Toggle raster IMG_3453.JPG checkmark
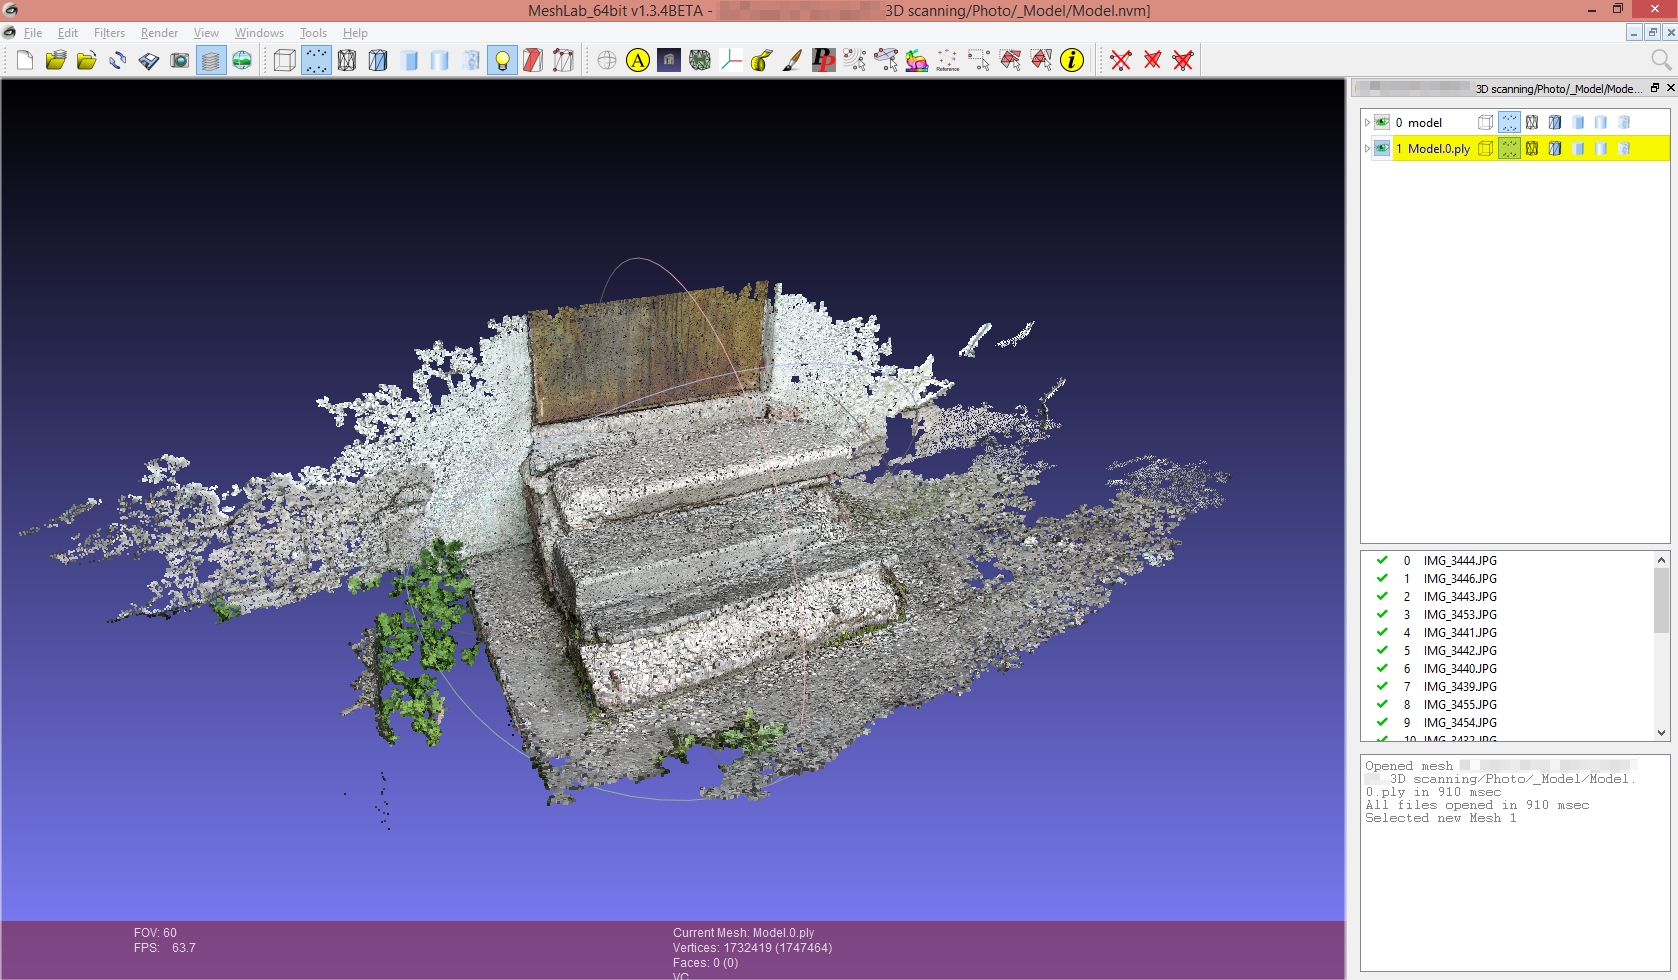 [x=1382, y=615]
